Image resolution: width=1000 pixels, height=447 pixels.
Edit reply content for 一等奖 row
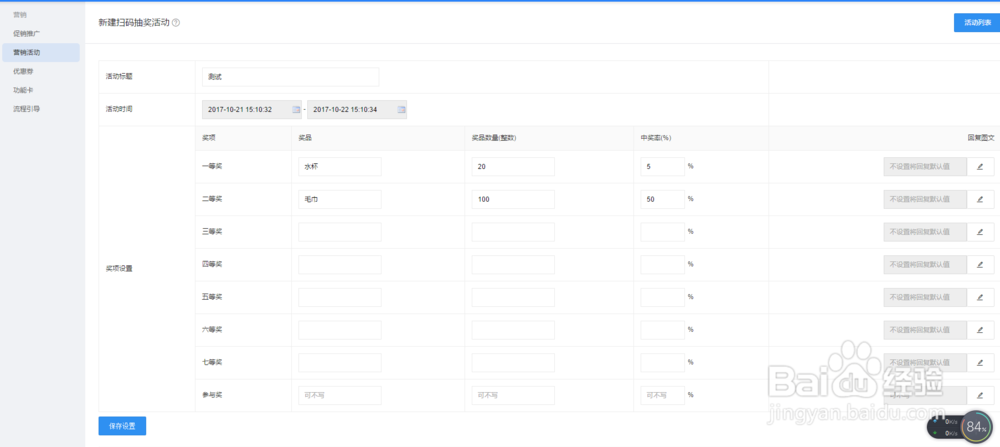(980, 167)
